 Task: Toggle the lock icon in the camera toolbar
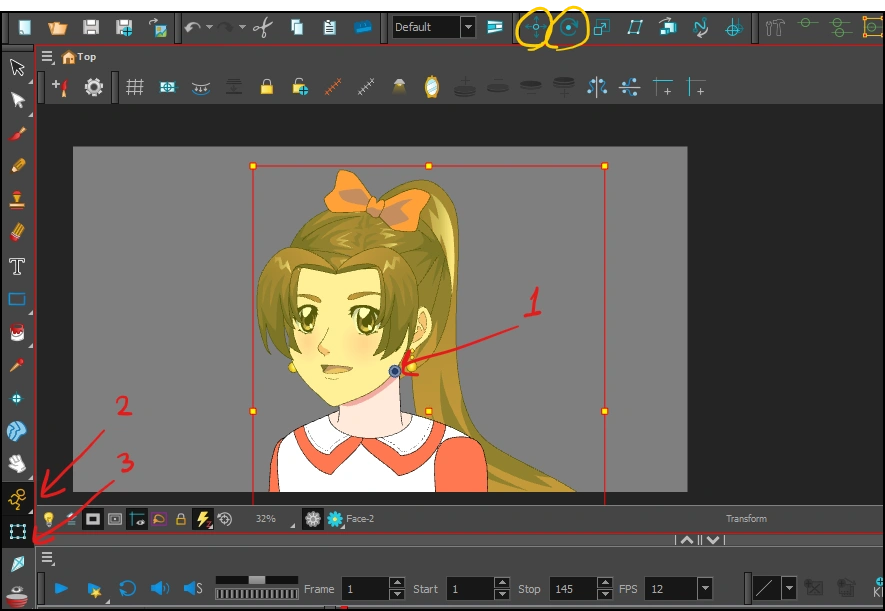click(x=181, y=519)
